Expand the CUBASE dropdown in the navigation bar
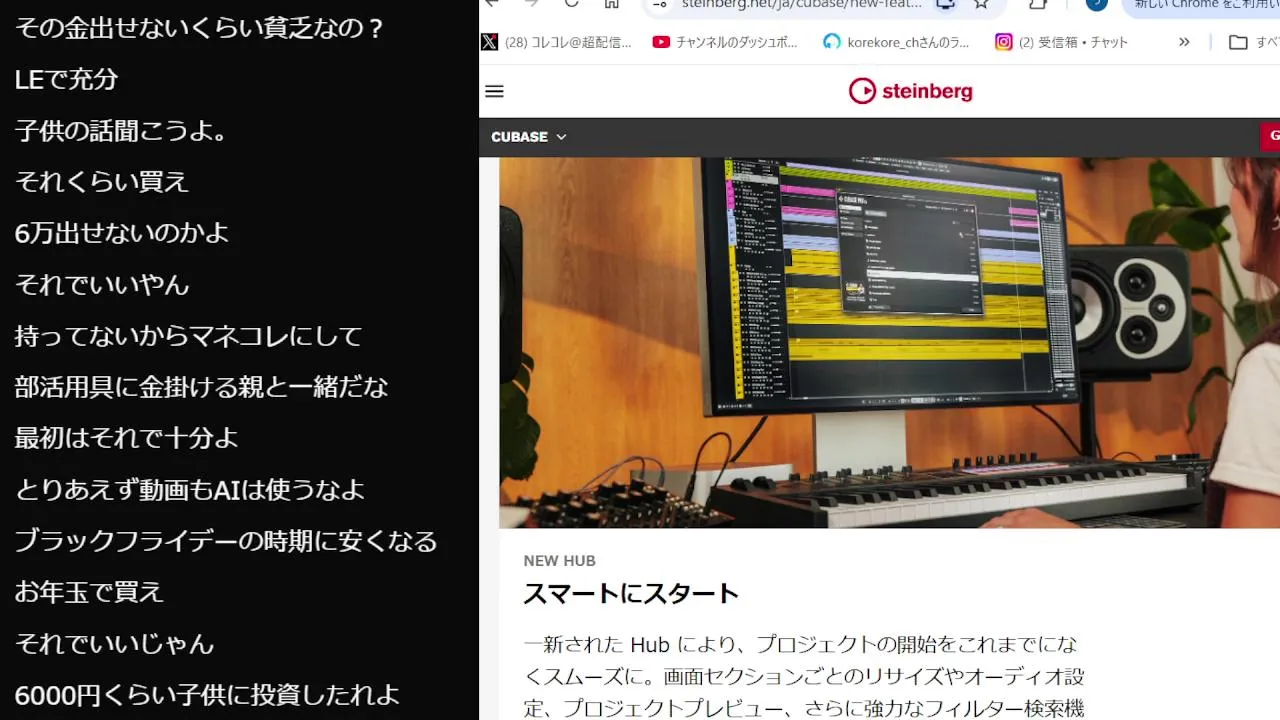This screenshot has width=1280, height=720. (529, 137)
